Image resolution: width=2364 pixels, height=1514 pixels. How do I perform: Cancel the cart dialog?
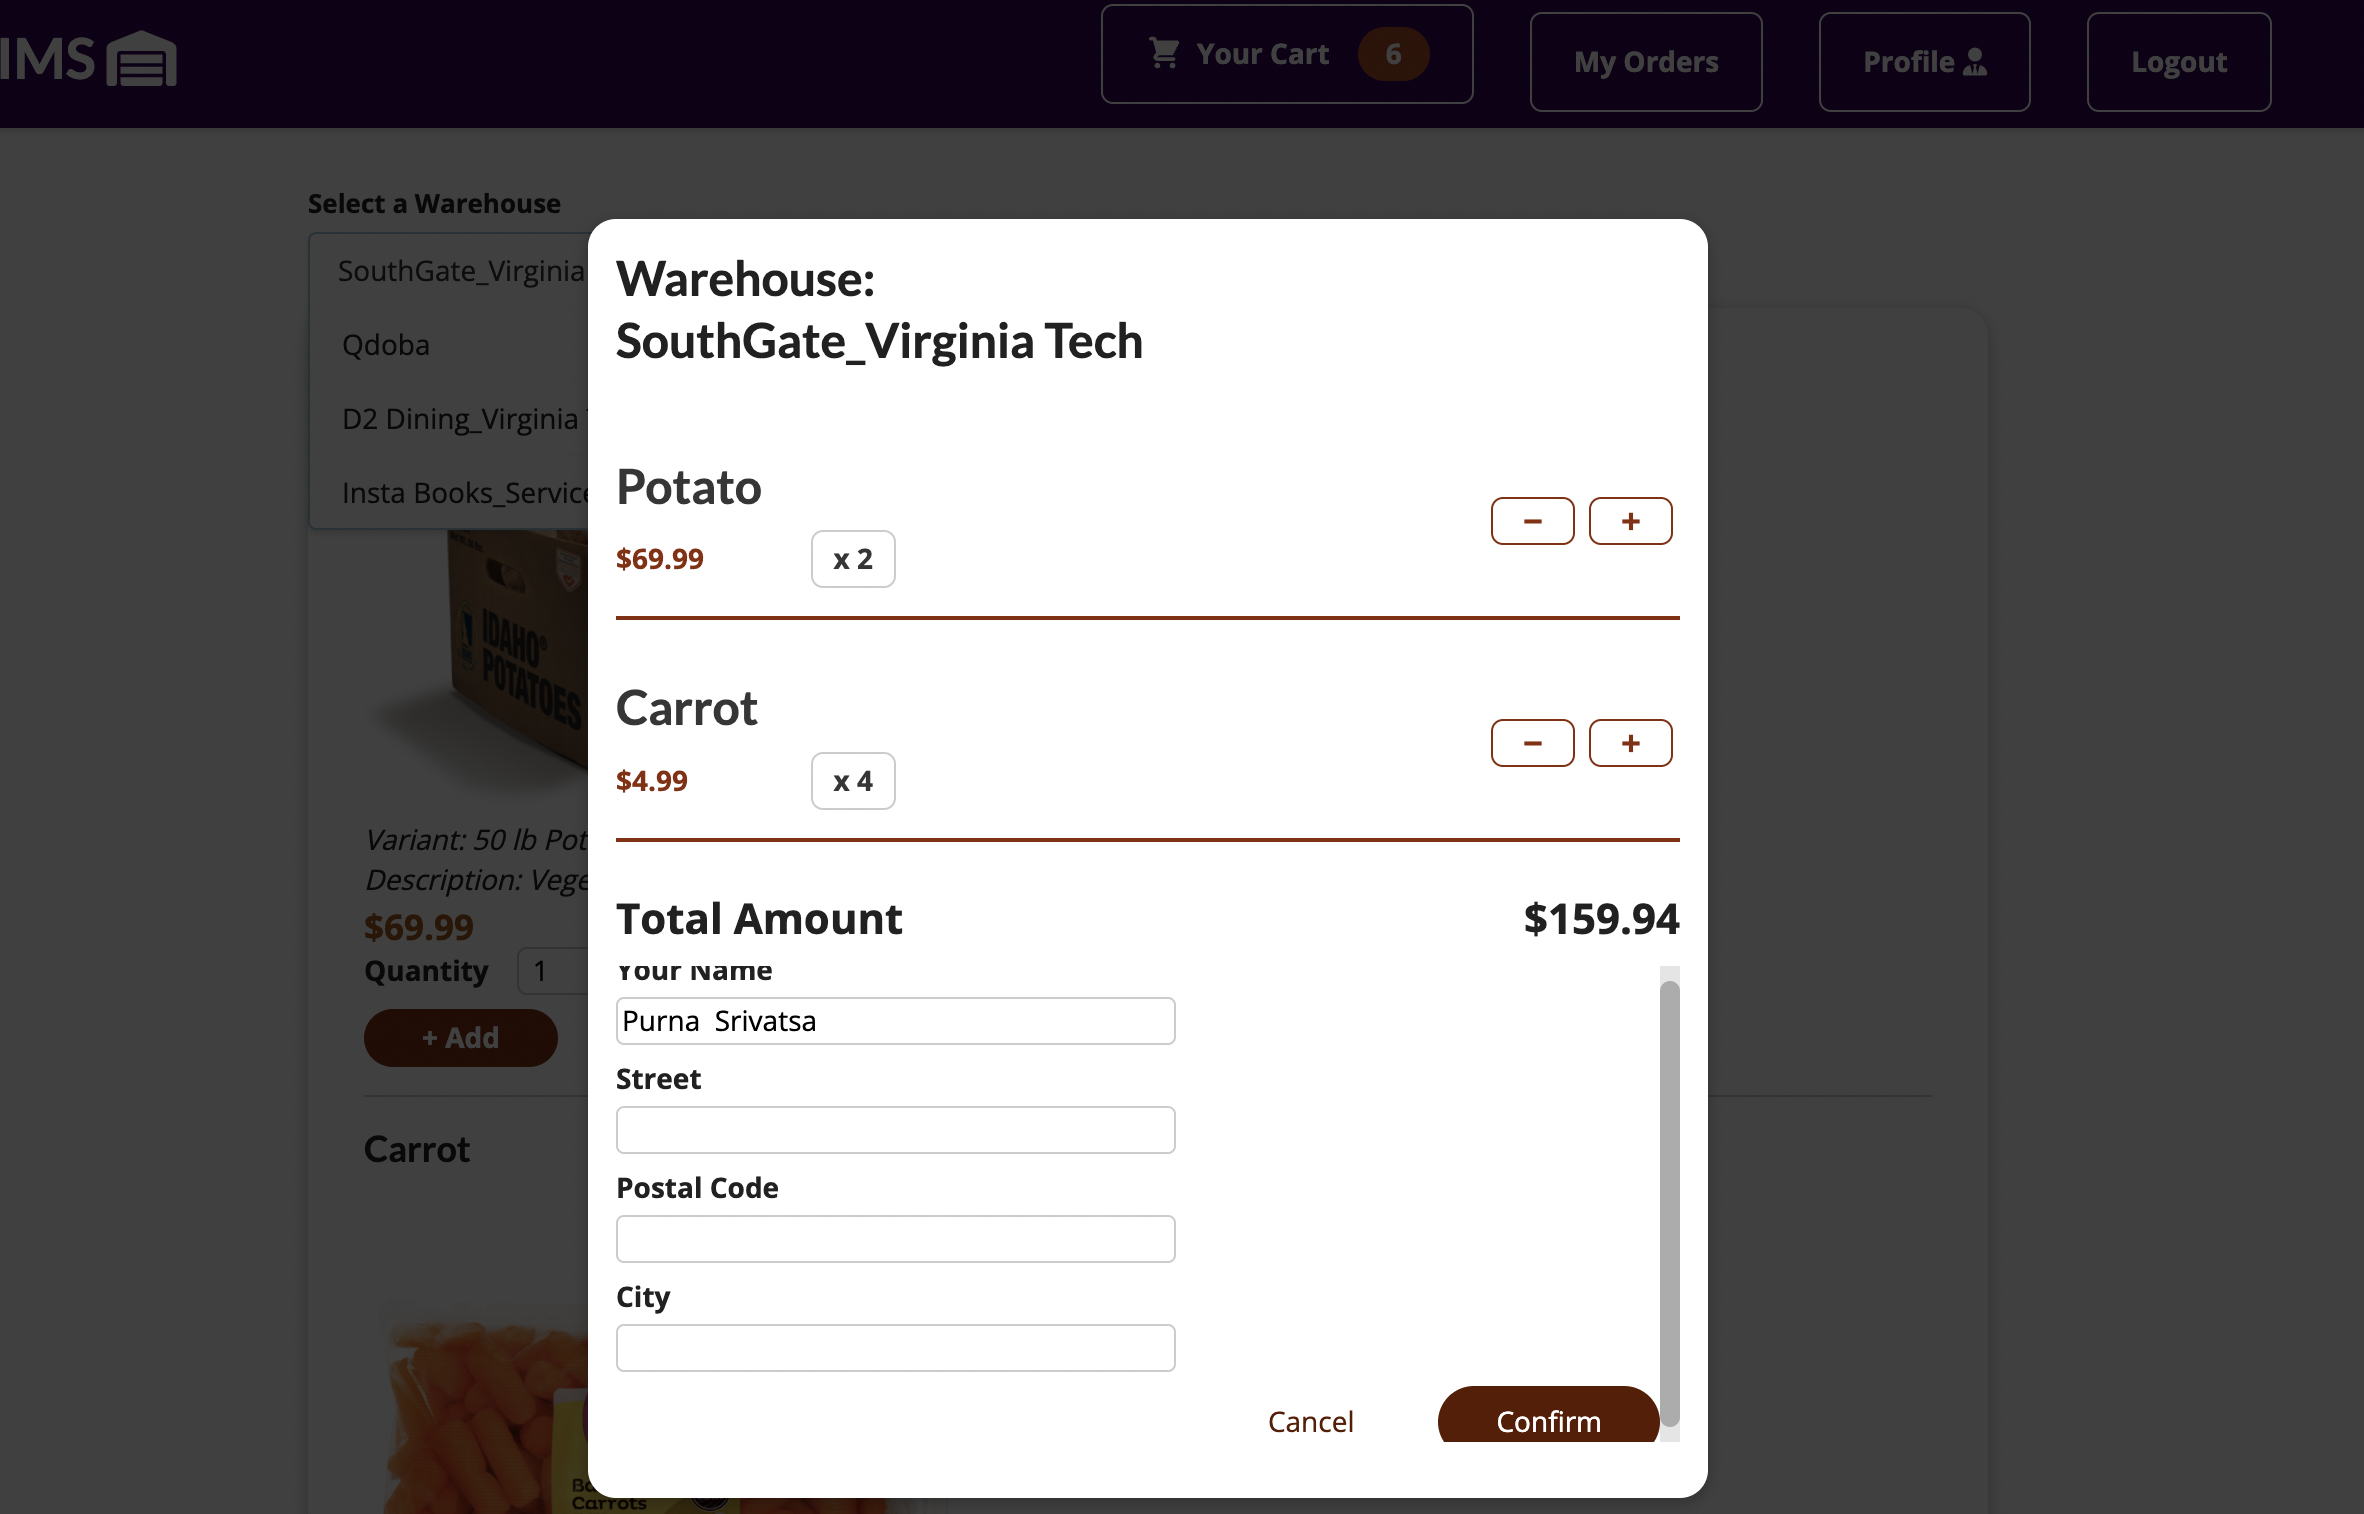pyautogui.click(x=1310, y=1421)
